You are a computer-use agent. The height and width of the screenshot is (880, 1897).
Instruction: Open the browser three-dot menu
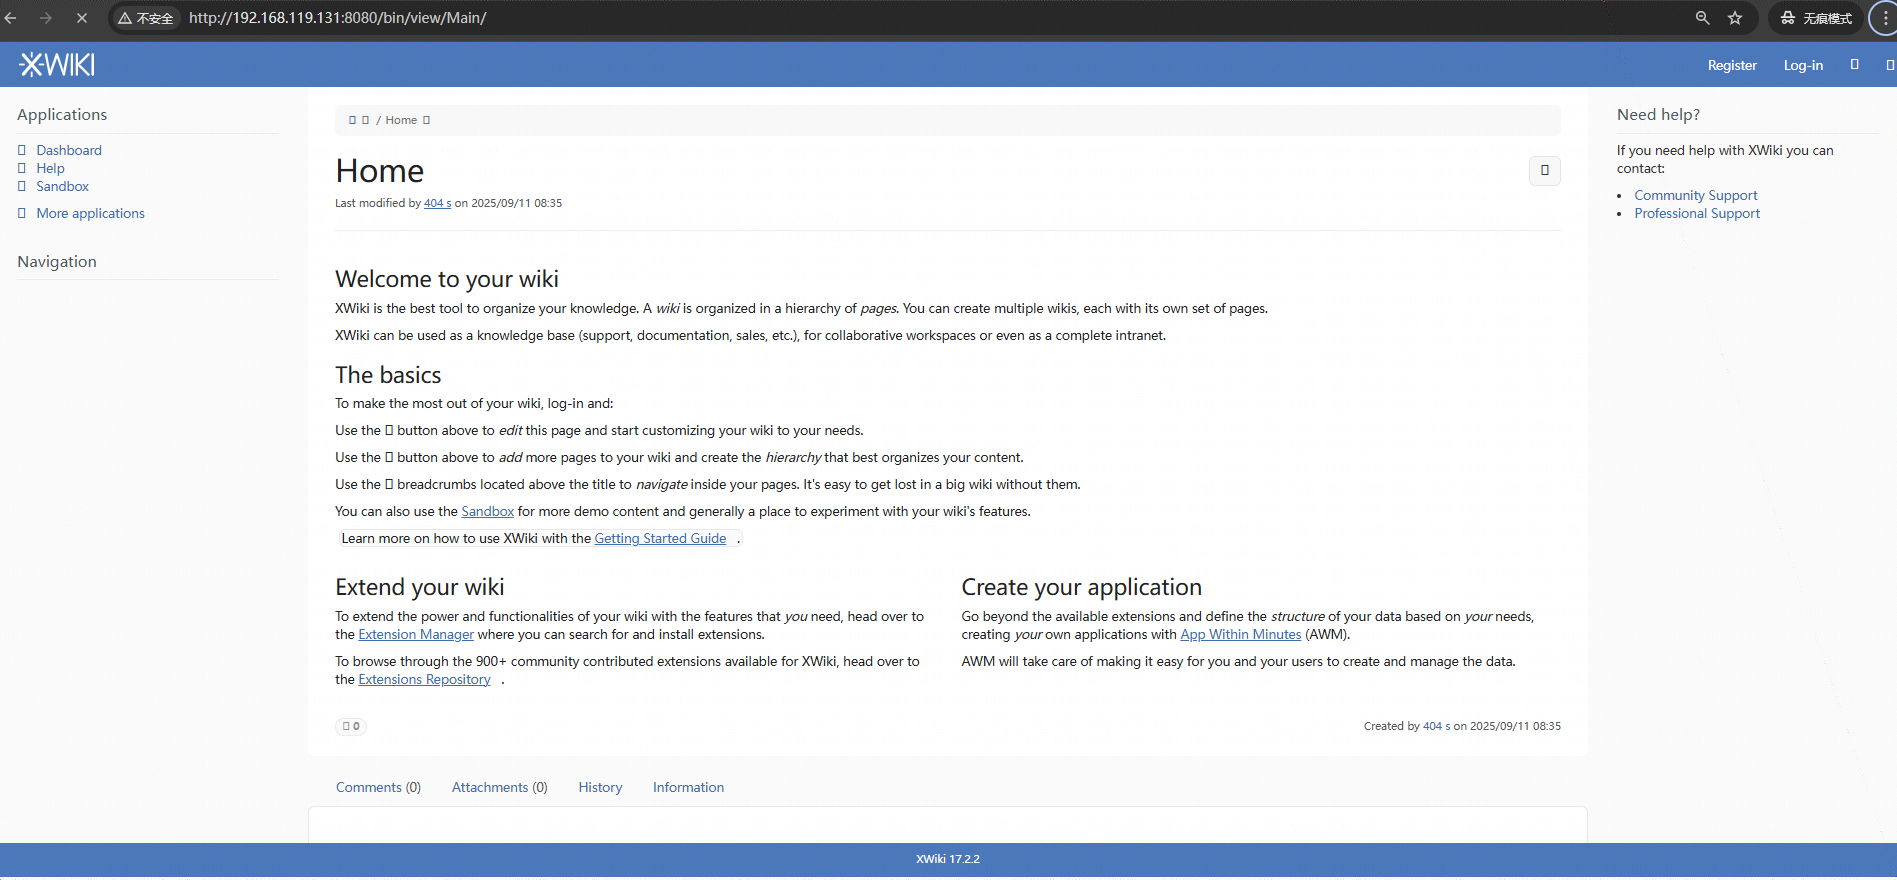point(1885,18)
